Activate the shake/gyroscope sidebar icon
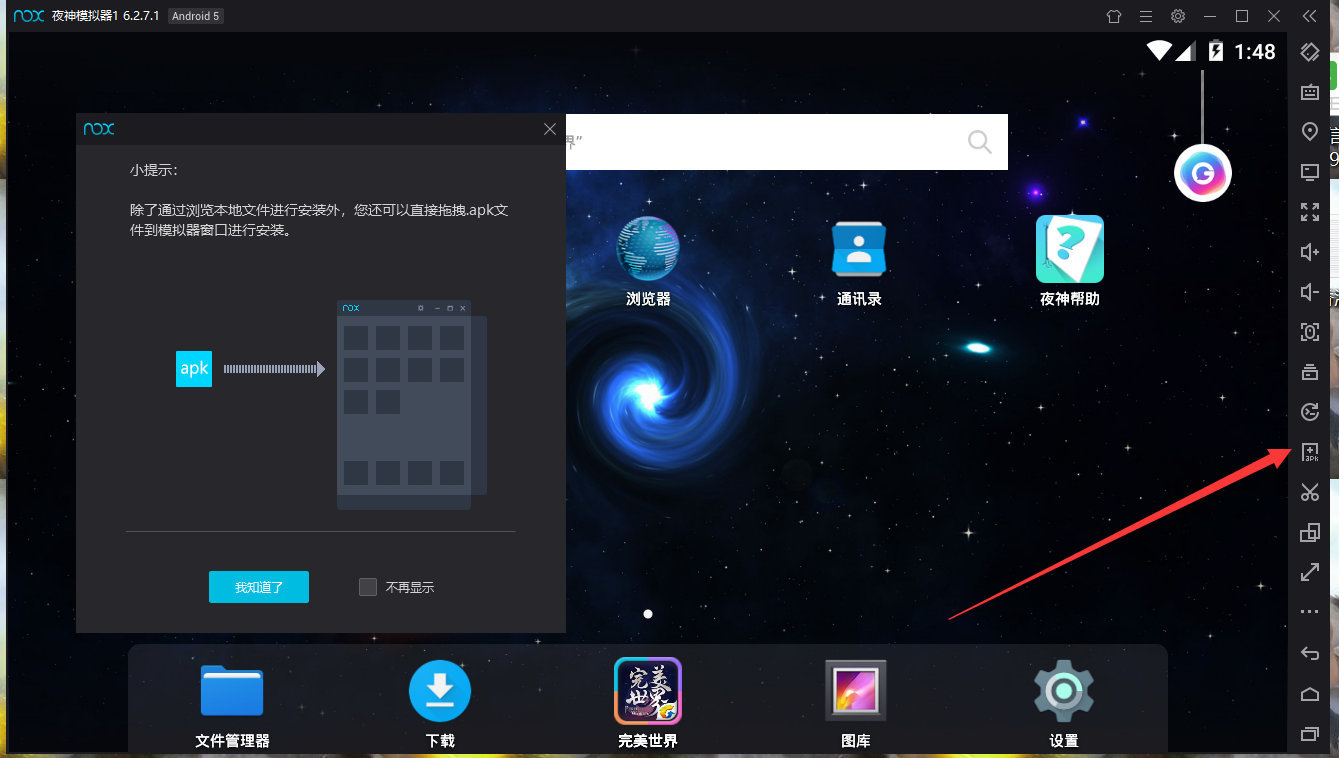The width and height of the screenshot is (1339, 758). (x=1309, y=411)
